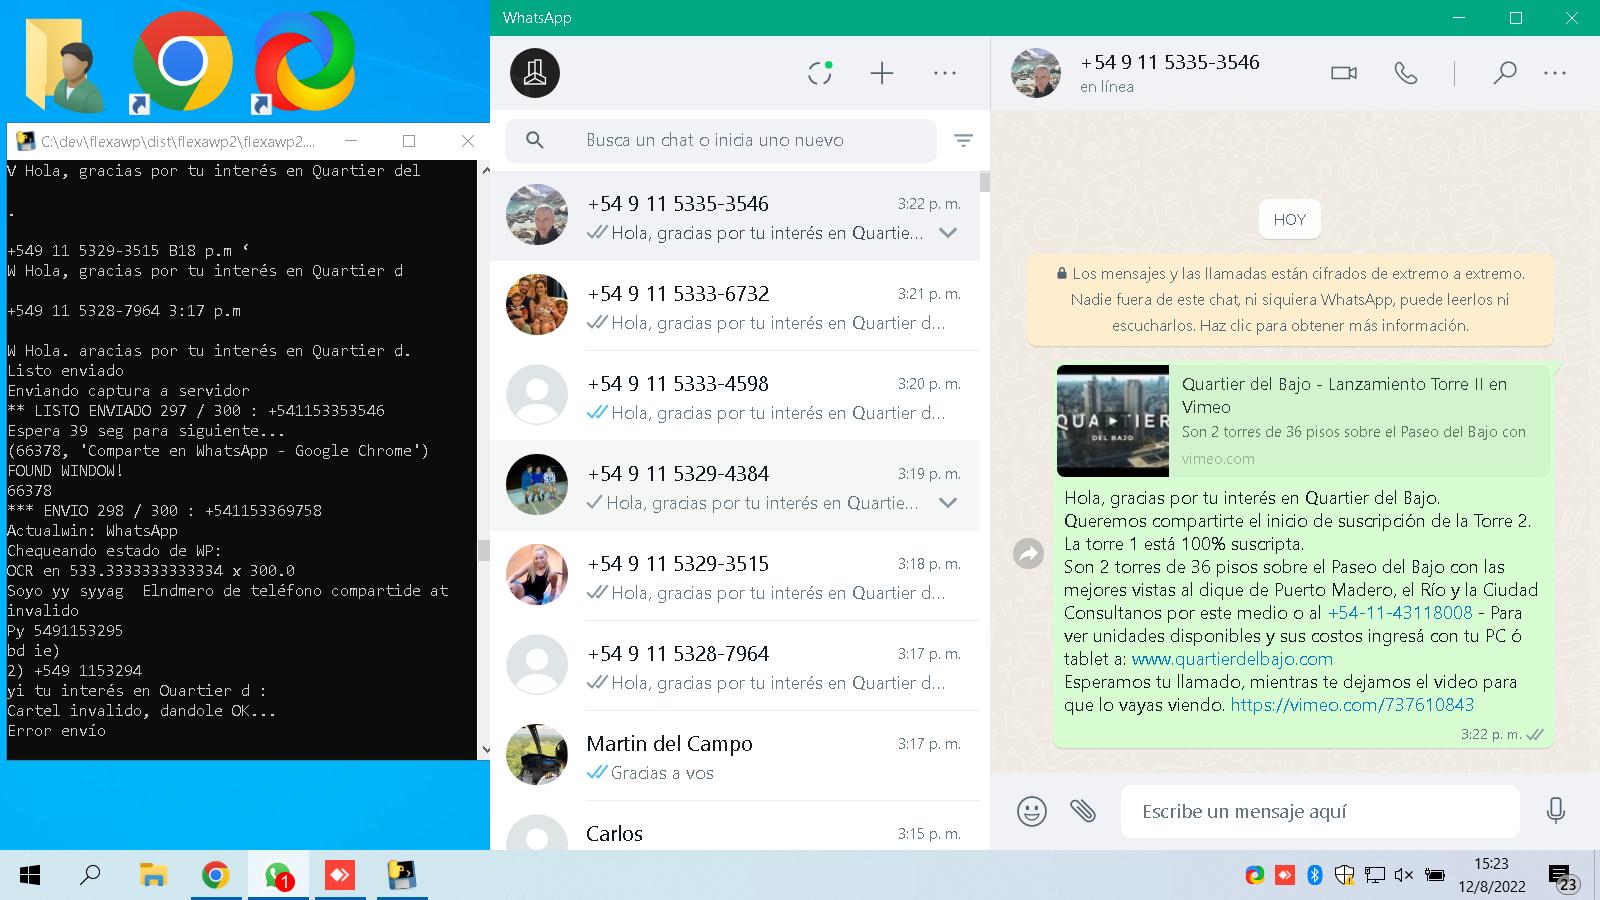Open chat +54 9 11 5333-6732
1600x900 pixels.
[x=734, y=306]
